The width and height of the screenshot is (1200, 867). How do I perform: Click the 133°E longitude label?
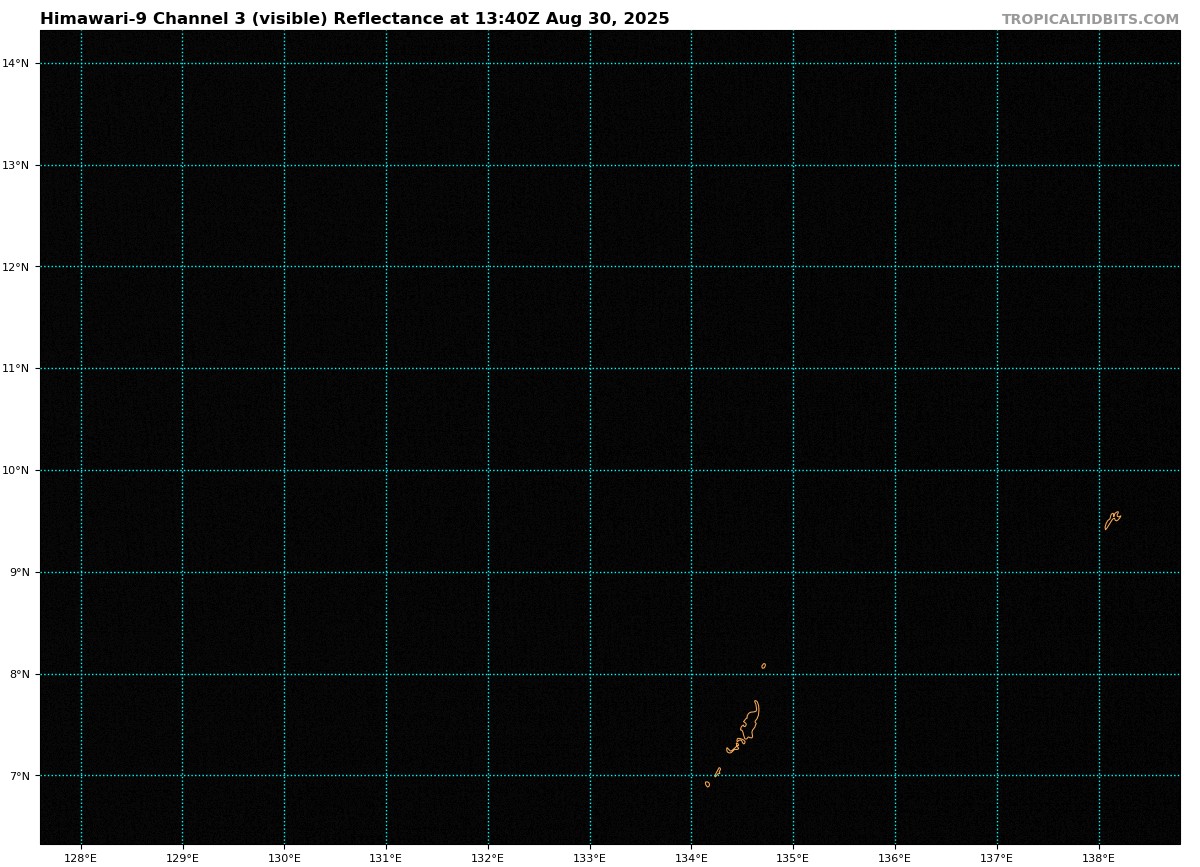(590, 858)
